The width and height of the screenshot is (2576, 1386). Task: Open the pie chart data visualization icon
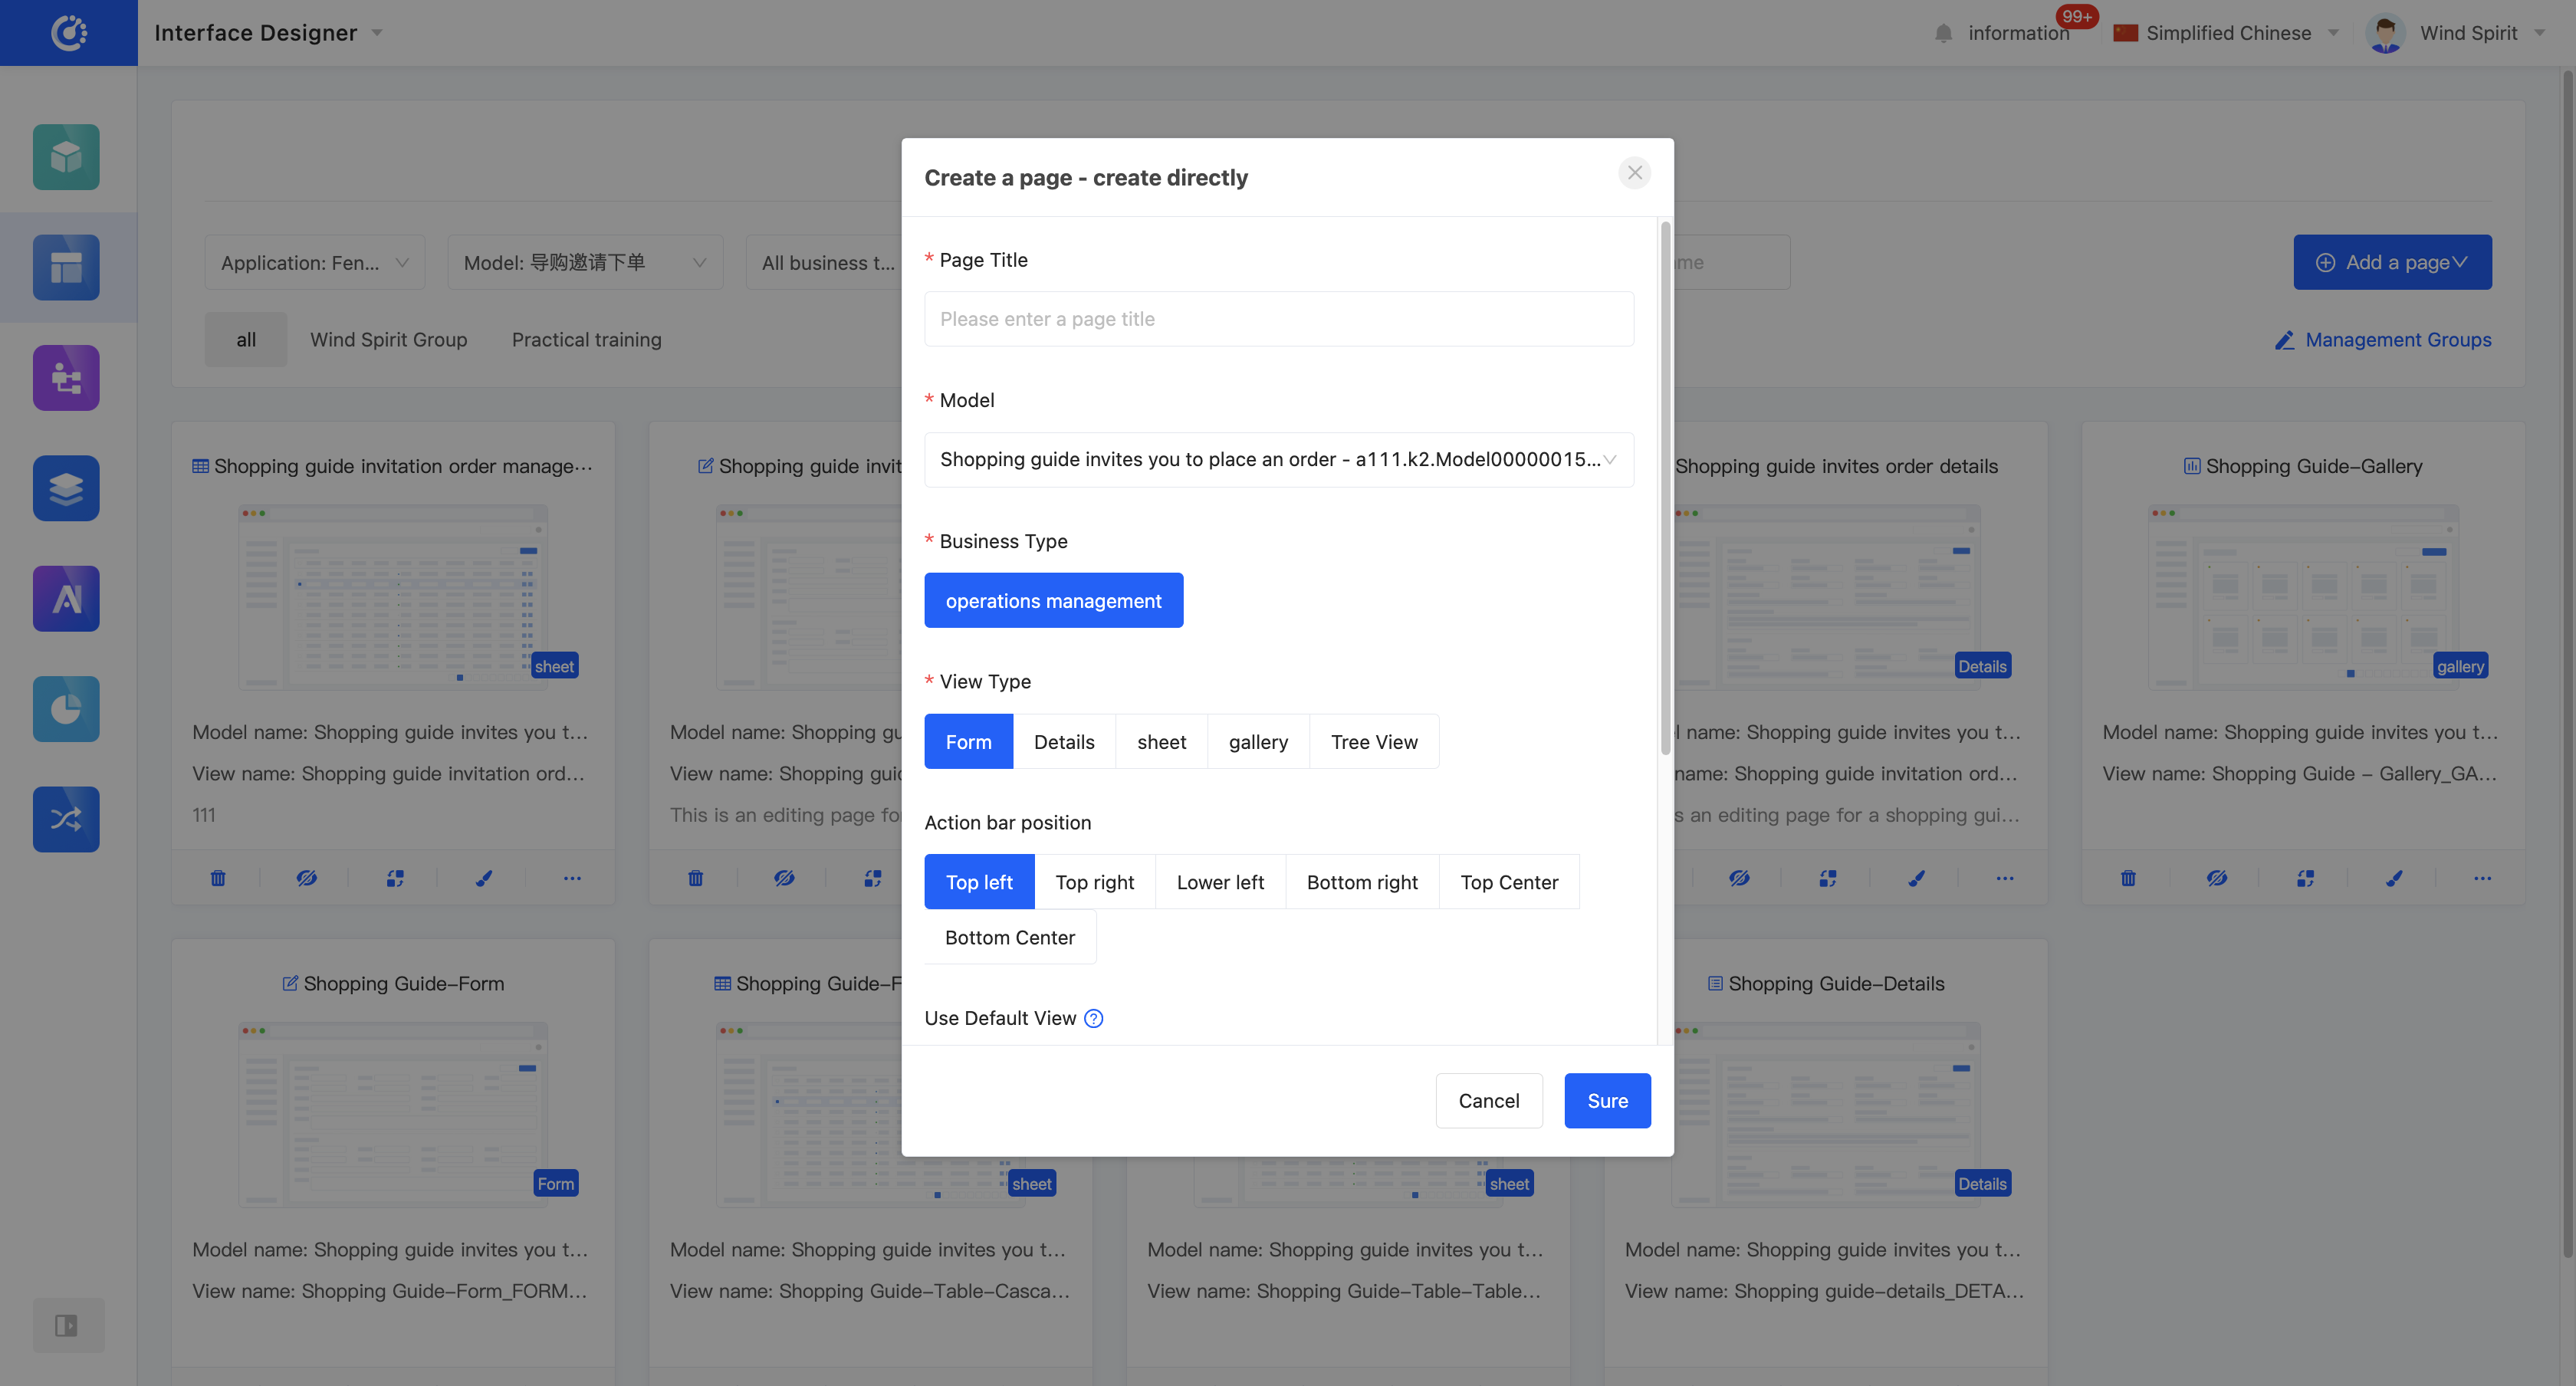click(66, 709)
